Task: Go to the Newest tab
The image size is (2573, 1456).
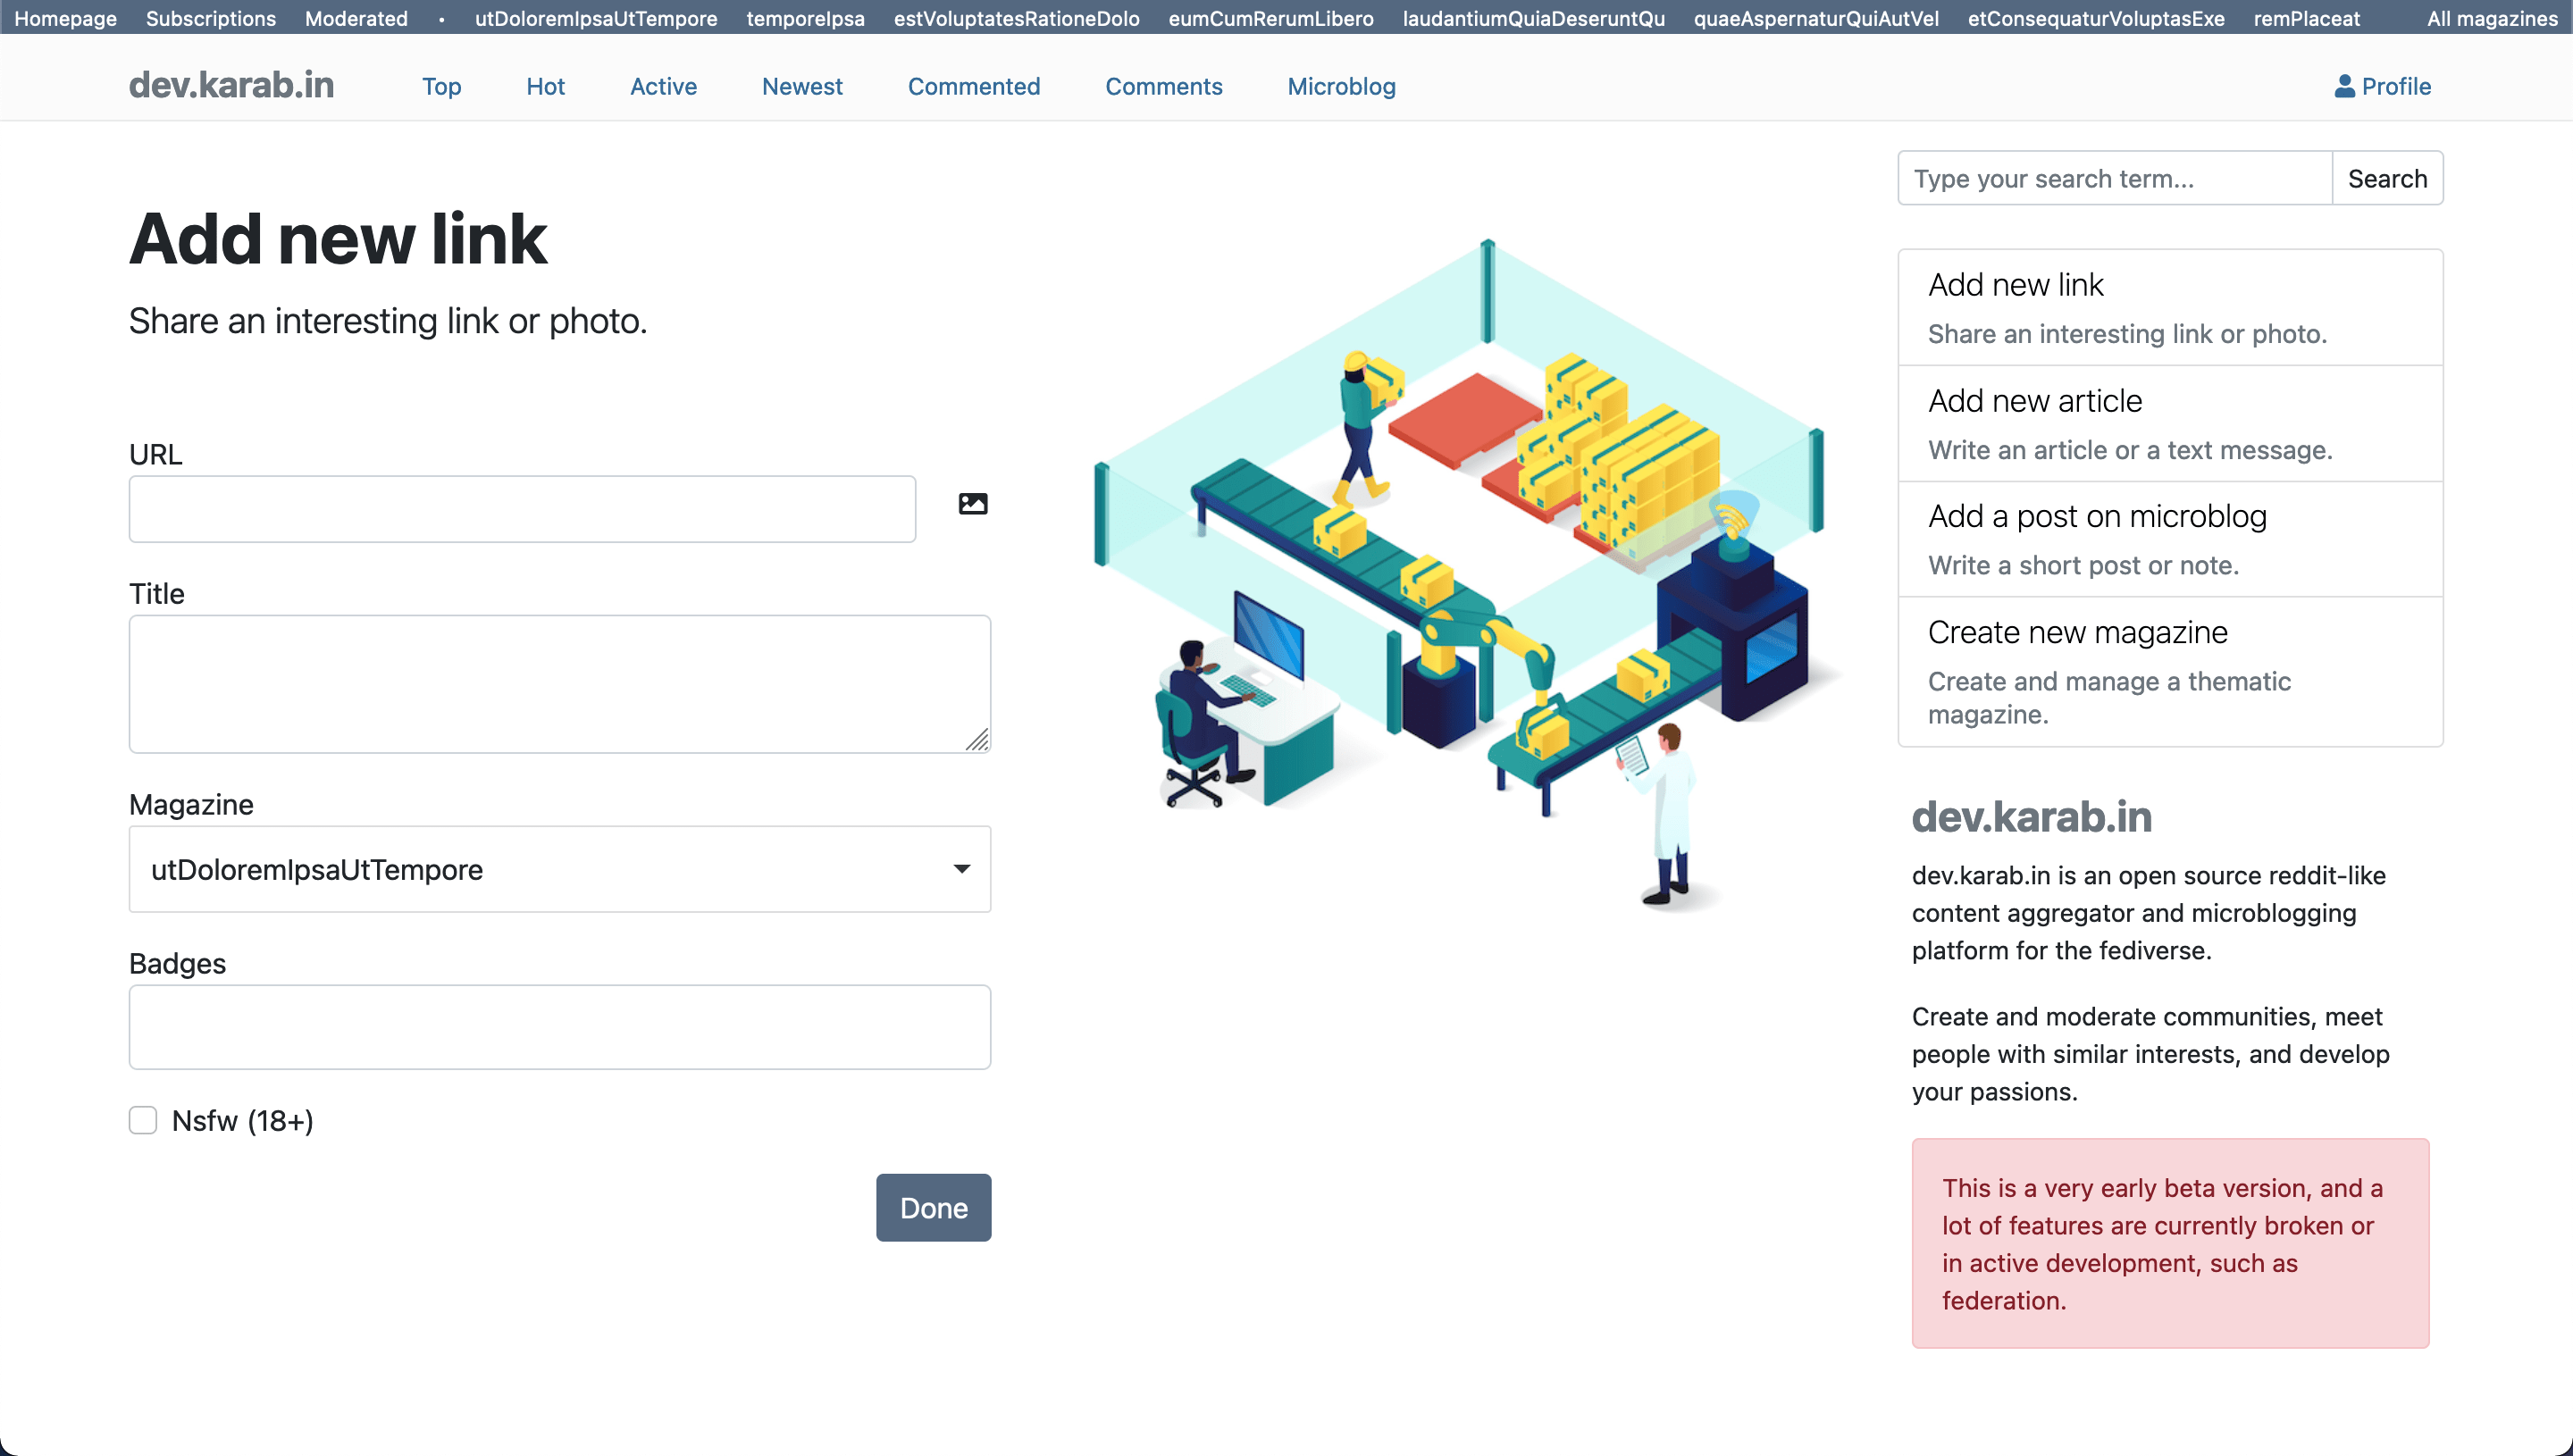Action: (801, 87)
